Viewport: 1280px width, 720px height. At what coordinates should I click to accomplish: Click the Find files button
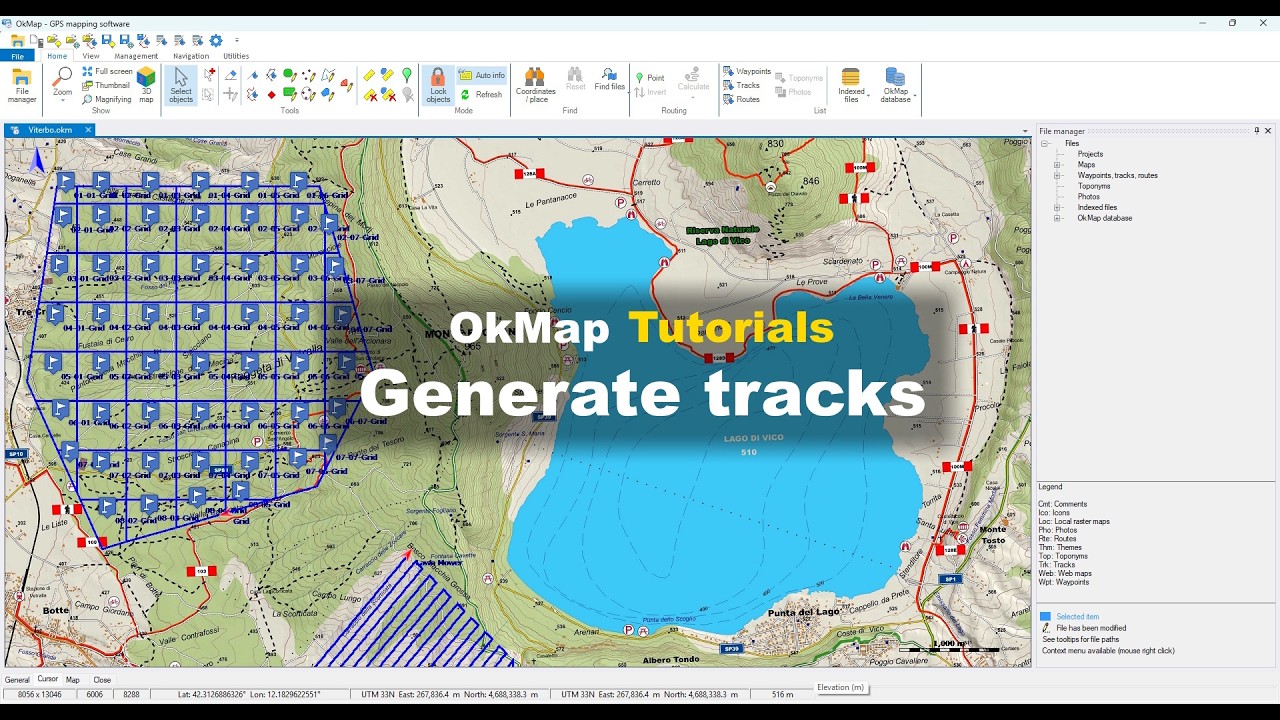tap(609, 80)
